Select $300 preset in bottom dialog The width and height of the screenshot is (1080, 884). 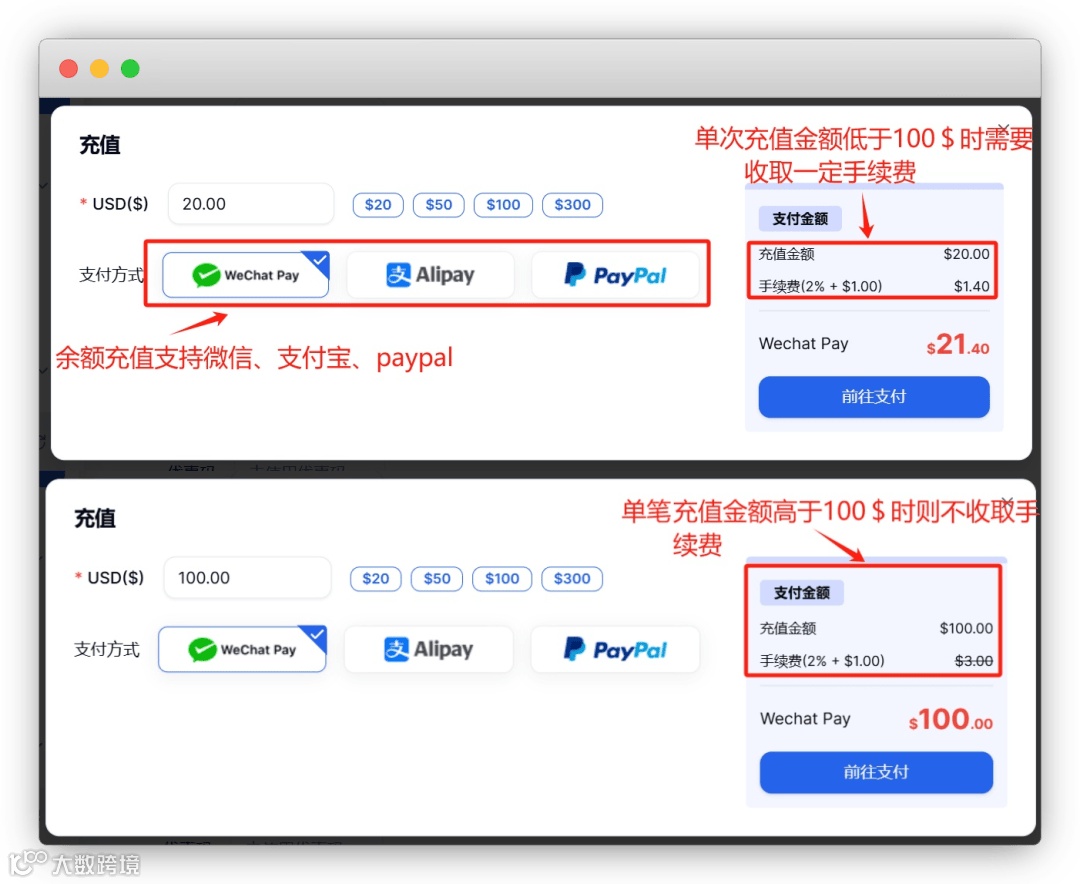(572, 579)
